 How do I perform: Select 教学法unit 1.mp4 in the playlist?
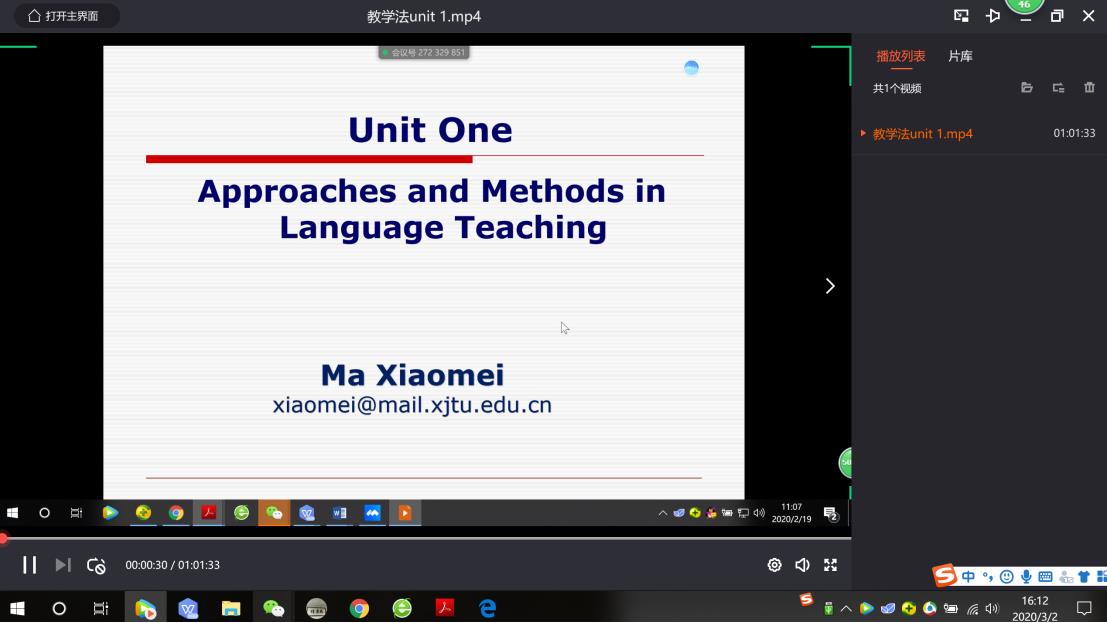coord(922,133)
